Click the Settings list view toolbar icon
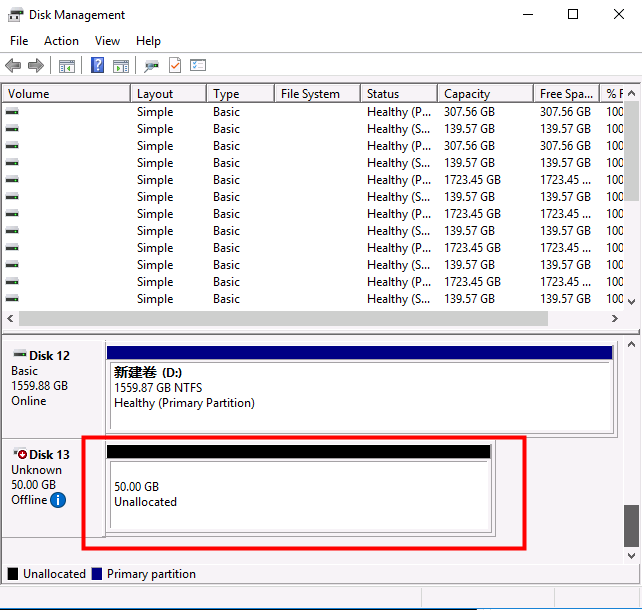Screen dimensions: 642x610 (198, 66)
